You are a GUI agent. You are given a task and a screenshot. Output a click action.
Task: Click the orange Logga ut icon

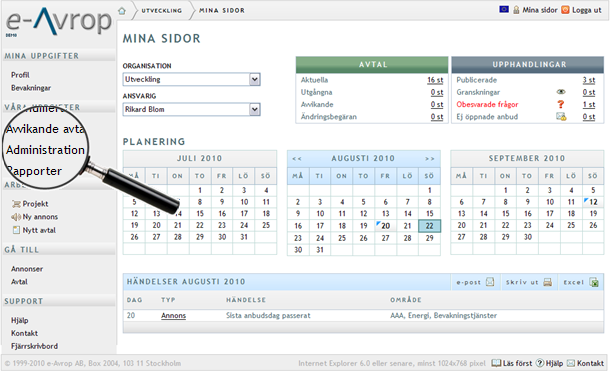pos(565,10)
